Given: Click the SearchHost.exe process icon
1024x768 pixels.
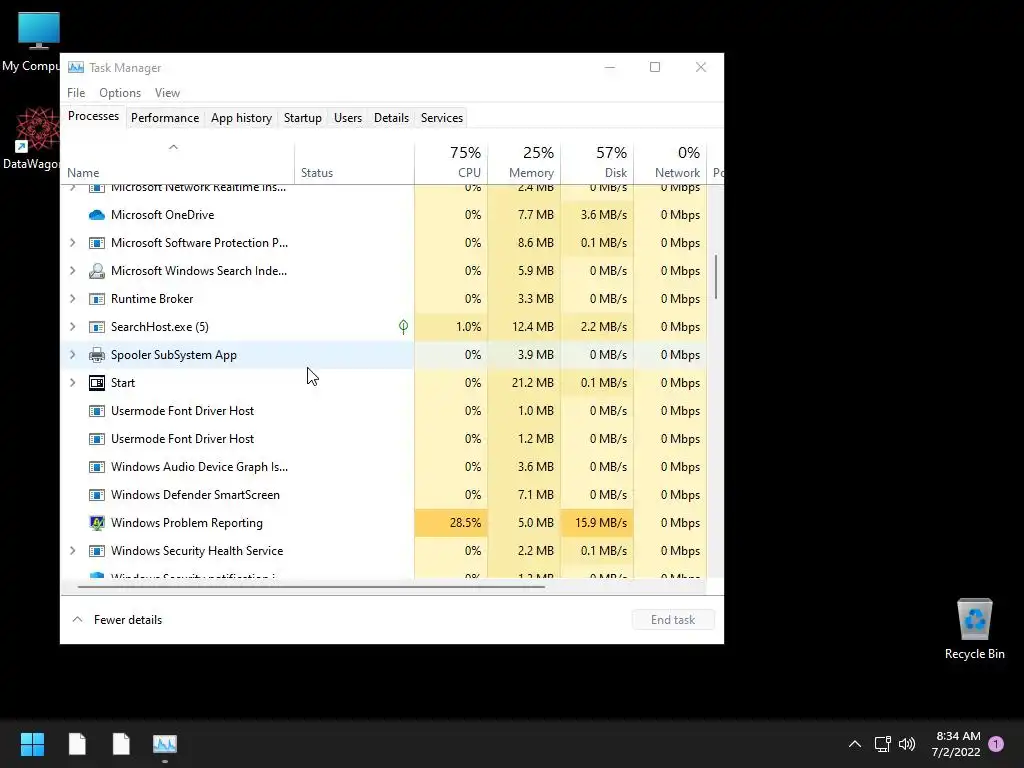Looking at the screenshot, I should pyautogui.click(x=97, y=327).
